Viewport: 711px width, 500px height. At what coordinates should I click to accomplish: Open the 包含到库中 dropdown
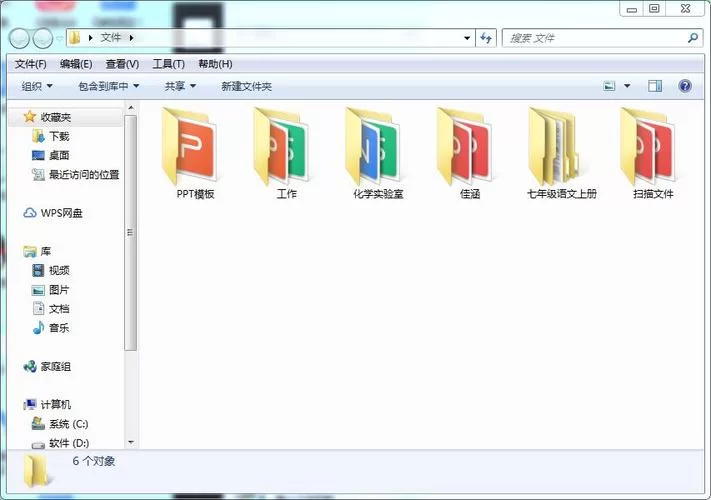(108, 86)
